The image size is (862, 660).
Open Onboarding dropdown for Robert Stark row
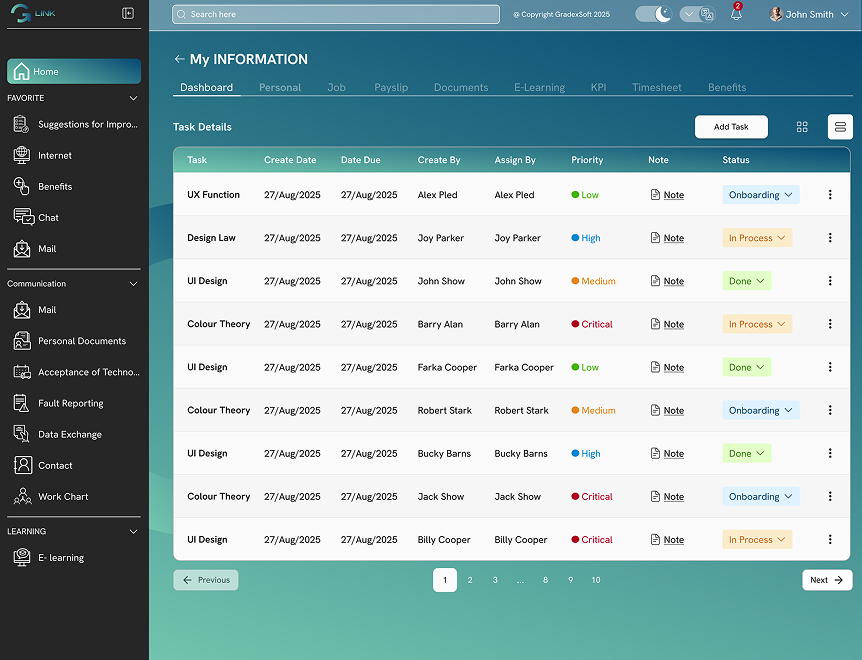tap(760, 410)
